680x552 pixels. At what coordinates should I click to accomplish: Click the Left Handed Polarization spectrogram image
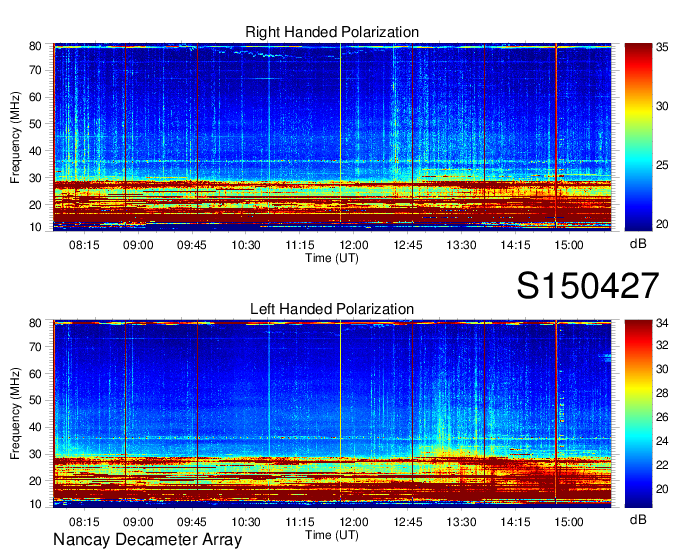(x=332, y=414)
